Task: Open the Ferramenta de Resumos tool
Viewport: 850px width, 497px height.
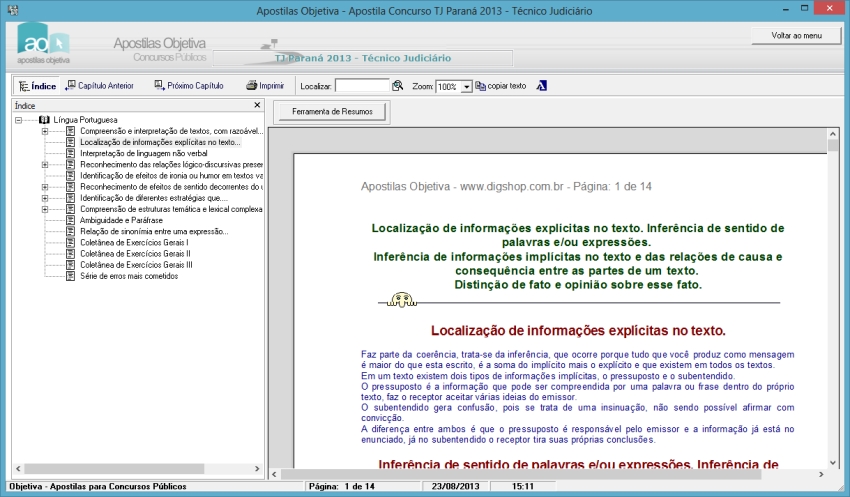Action: 332,111
